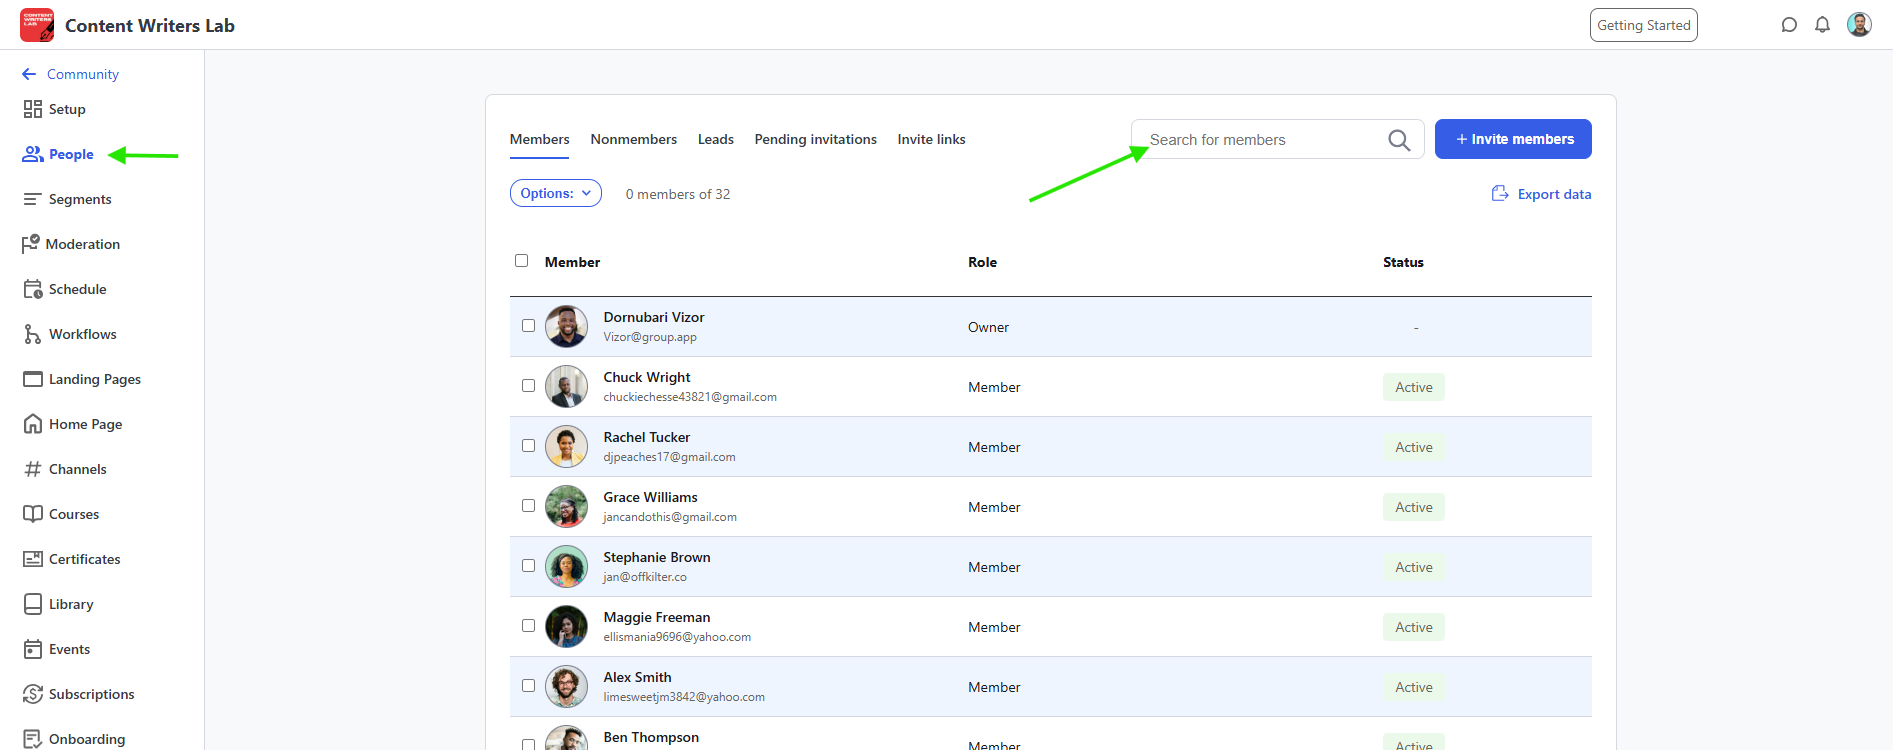Open the notifications bell
This screenshot has width=1893, height=750.
[x=1822, y=25]
